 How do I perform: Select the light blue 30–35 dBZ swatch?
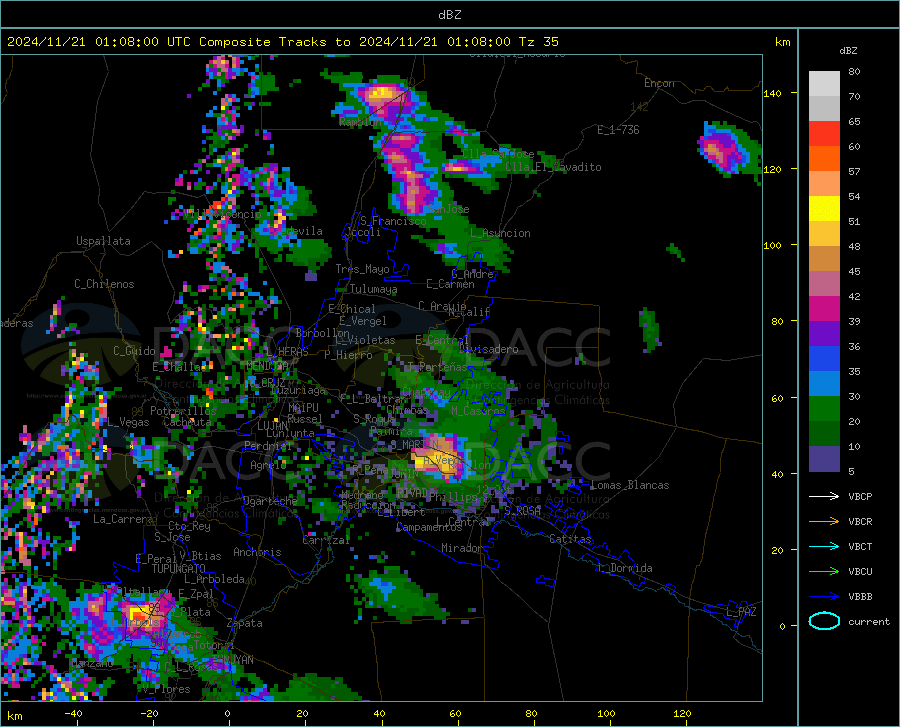(824, 384)
